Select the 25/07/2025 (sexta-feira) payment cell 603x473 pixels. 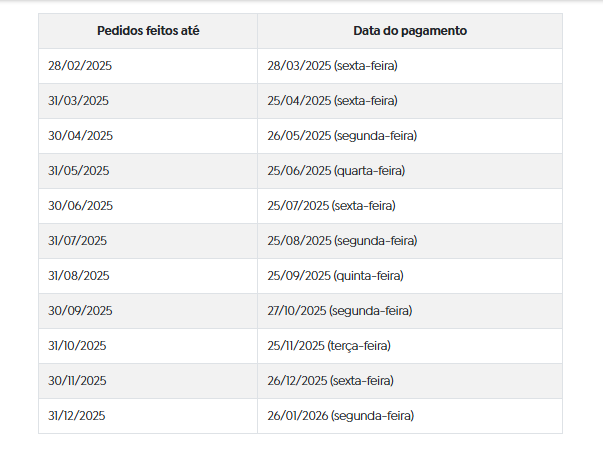click(x=410, y=206)
